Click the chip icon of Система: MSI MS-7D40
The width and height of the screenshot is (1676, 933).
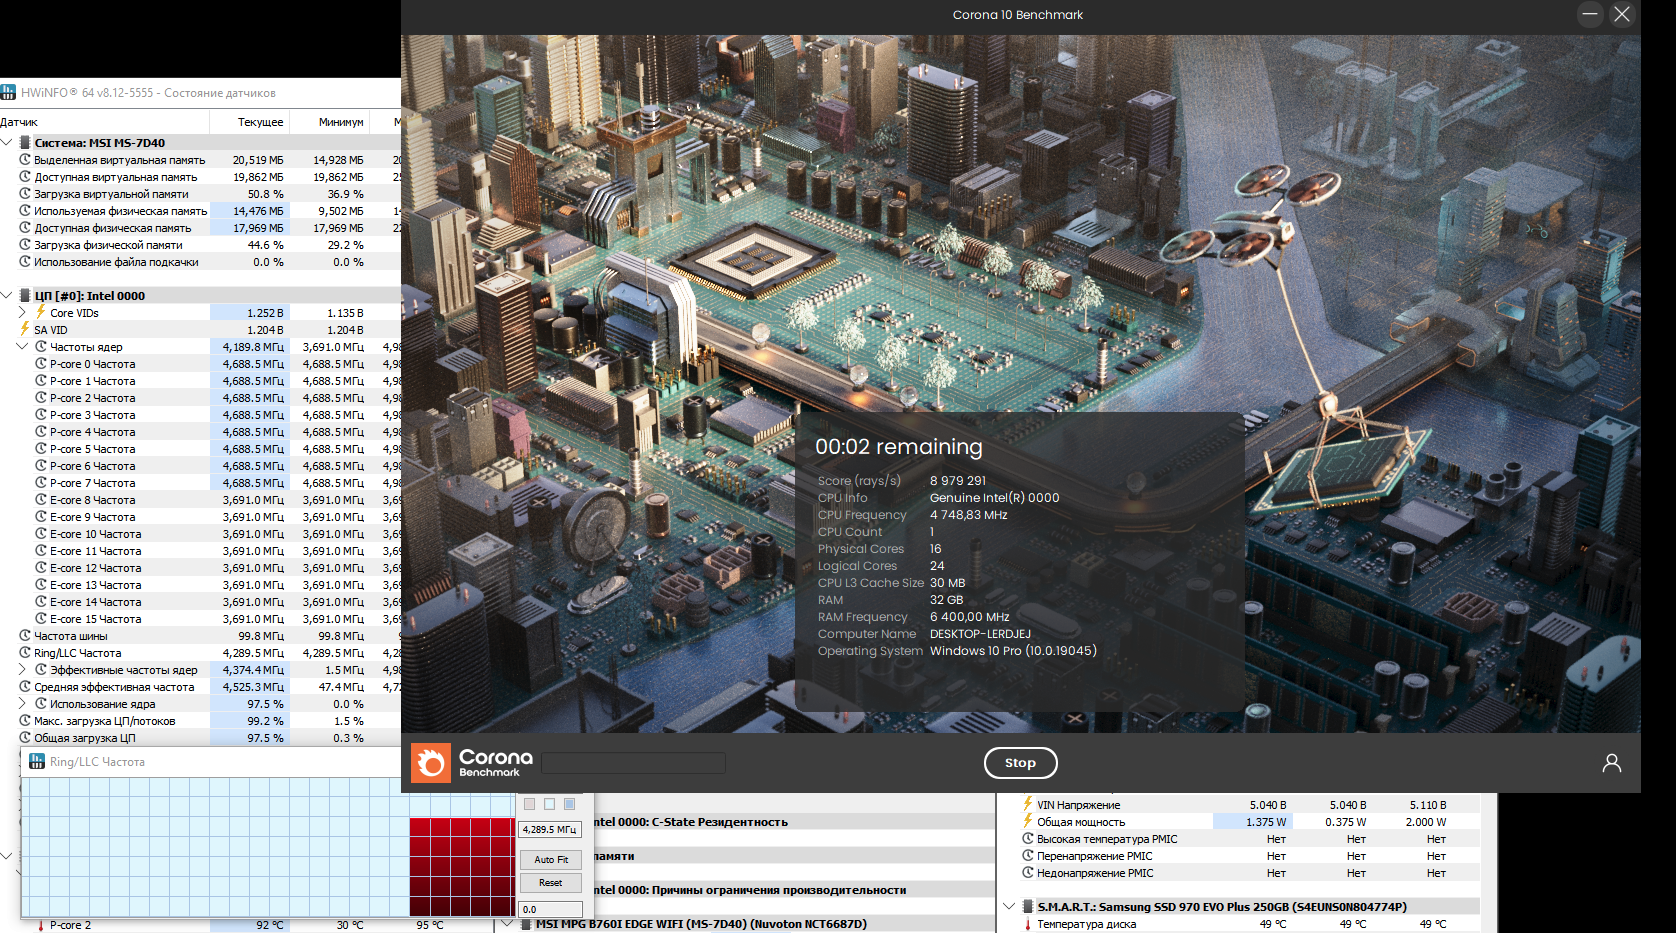25,142
